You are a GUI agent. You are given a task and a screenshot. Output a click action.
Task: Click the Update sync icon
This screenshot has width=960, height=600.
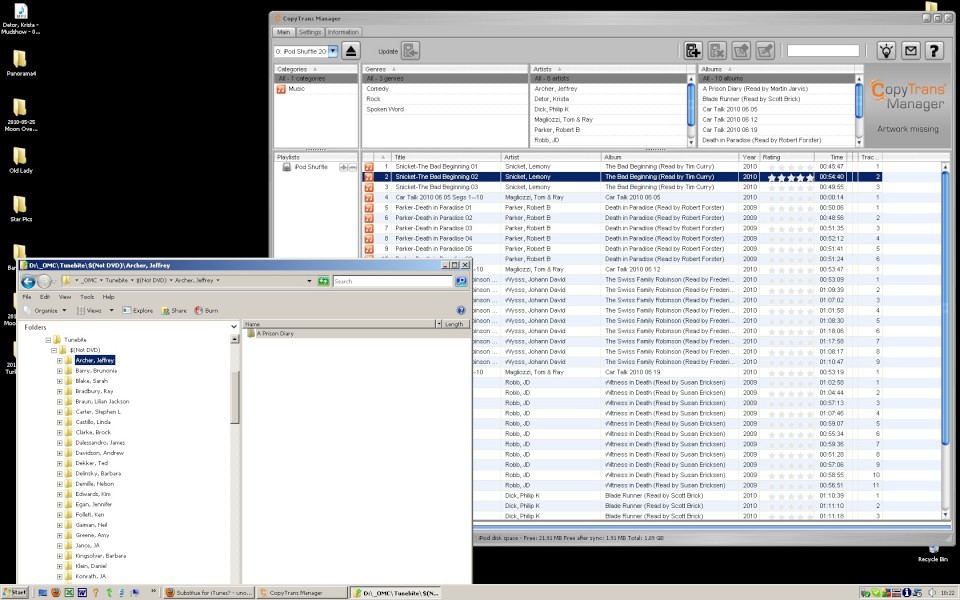411,51
